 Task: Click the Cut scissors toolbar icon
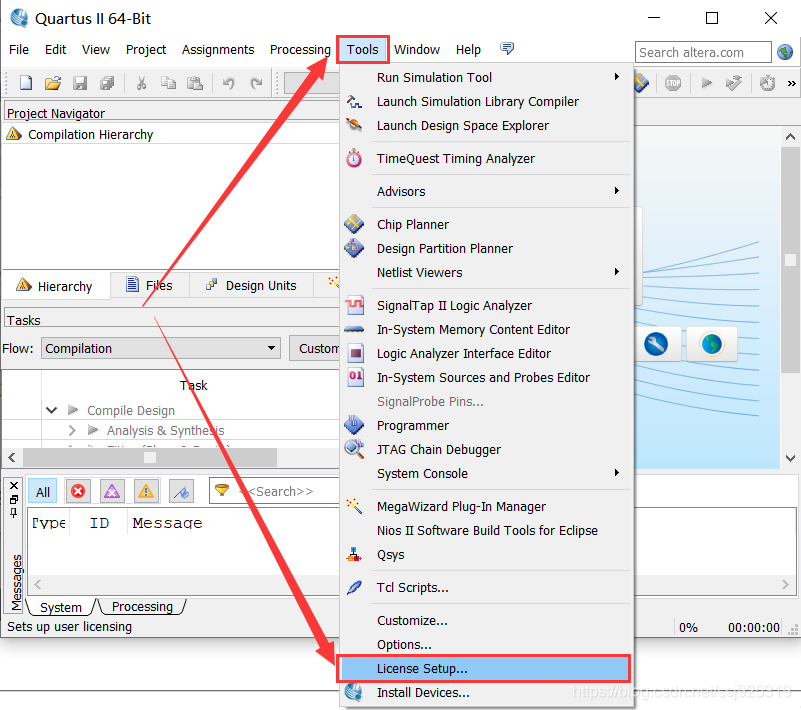click(x=142, y=83)
